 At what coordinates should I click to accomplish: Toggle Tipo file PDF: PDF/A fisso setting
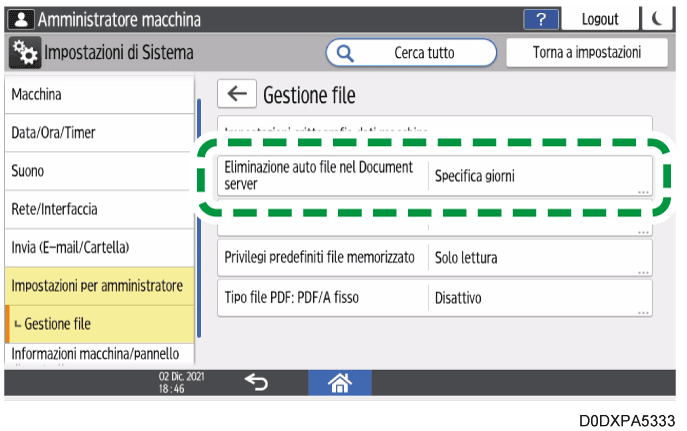(x=435, y=297)
